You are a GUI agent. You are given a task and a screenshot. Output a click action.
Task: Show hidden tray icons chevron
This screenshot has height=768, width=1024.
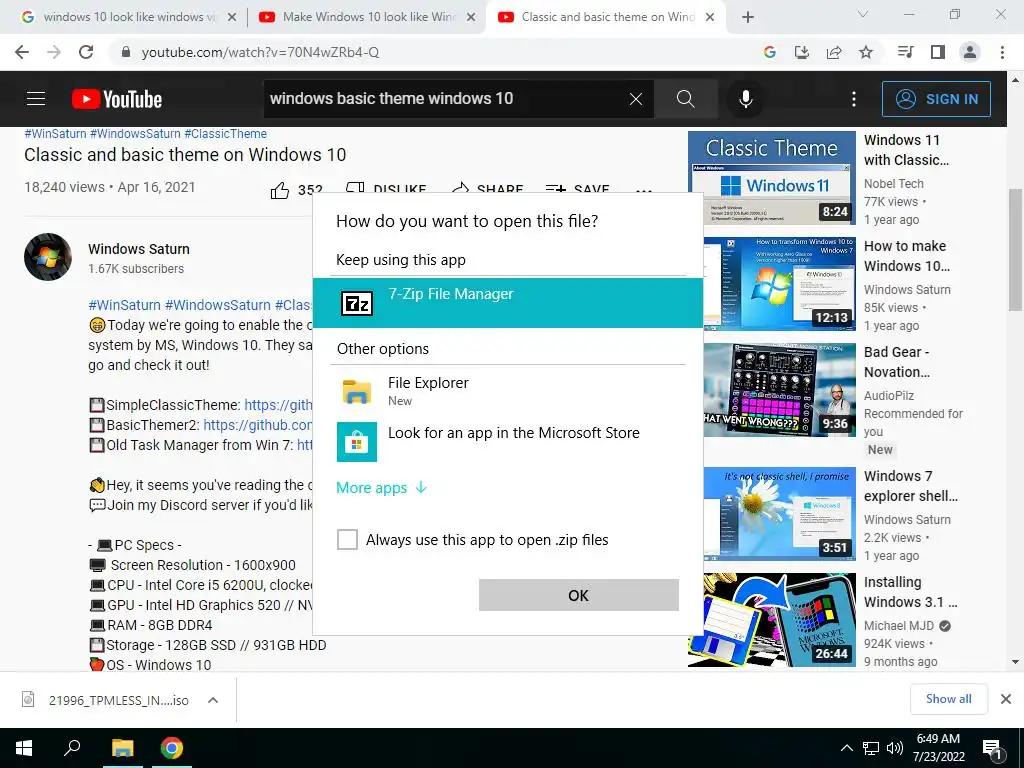point(846,748)
